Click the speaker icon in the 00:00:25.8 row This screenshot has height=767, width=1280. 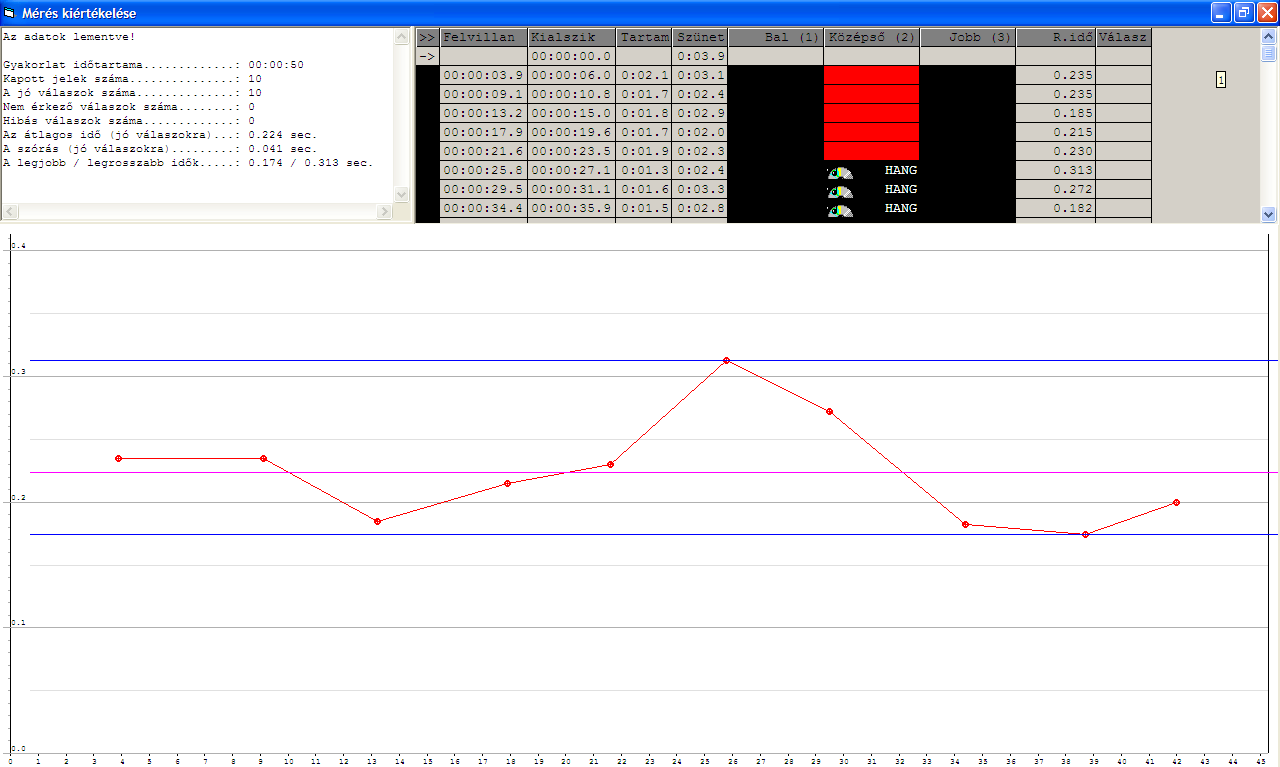(x=840, y=172)
